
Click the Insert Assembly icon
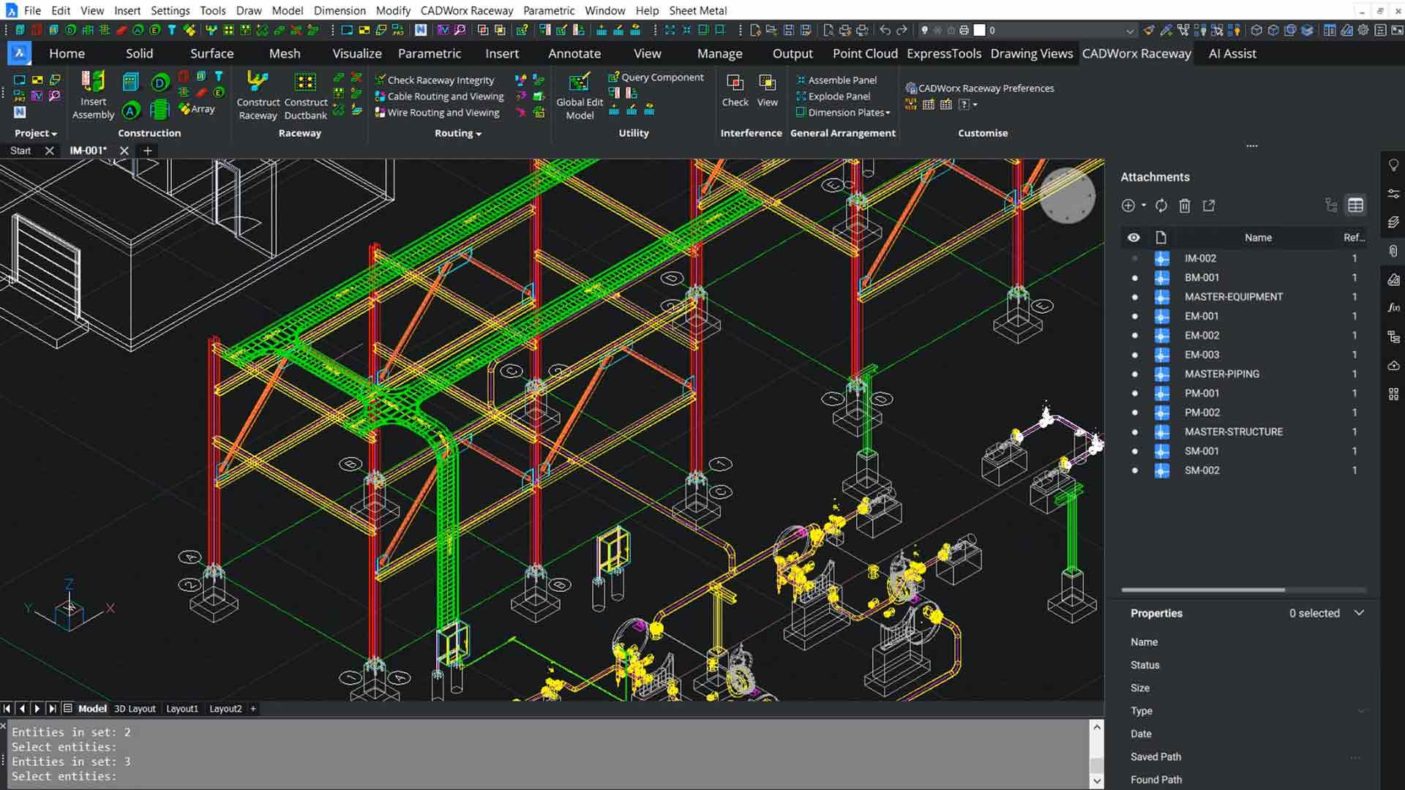coord(93,84)
